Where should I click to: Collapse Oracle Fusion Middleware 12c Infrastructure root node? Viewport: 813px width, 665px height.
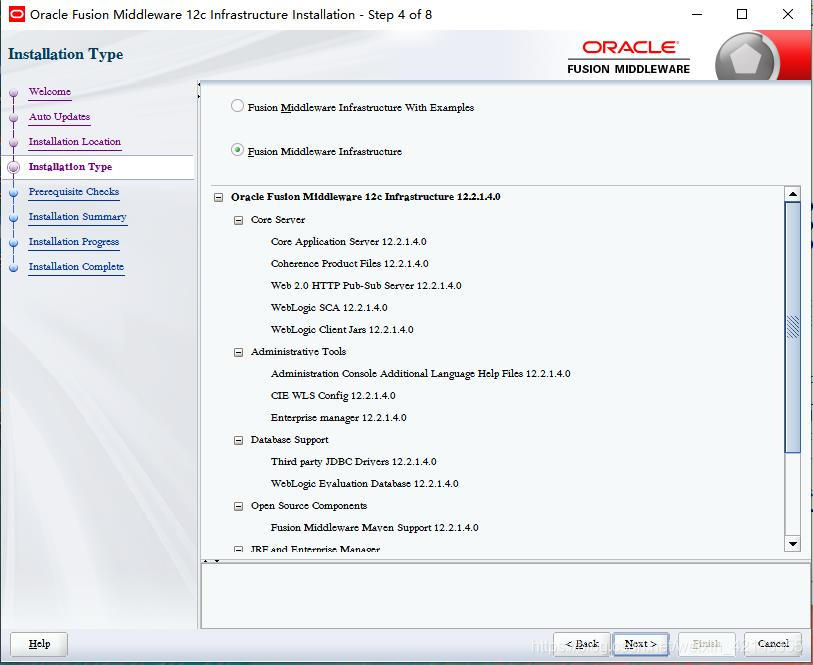219,197
